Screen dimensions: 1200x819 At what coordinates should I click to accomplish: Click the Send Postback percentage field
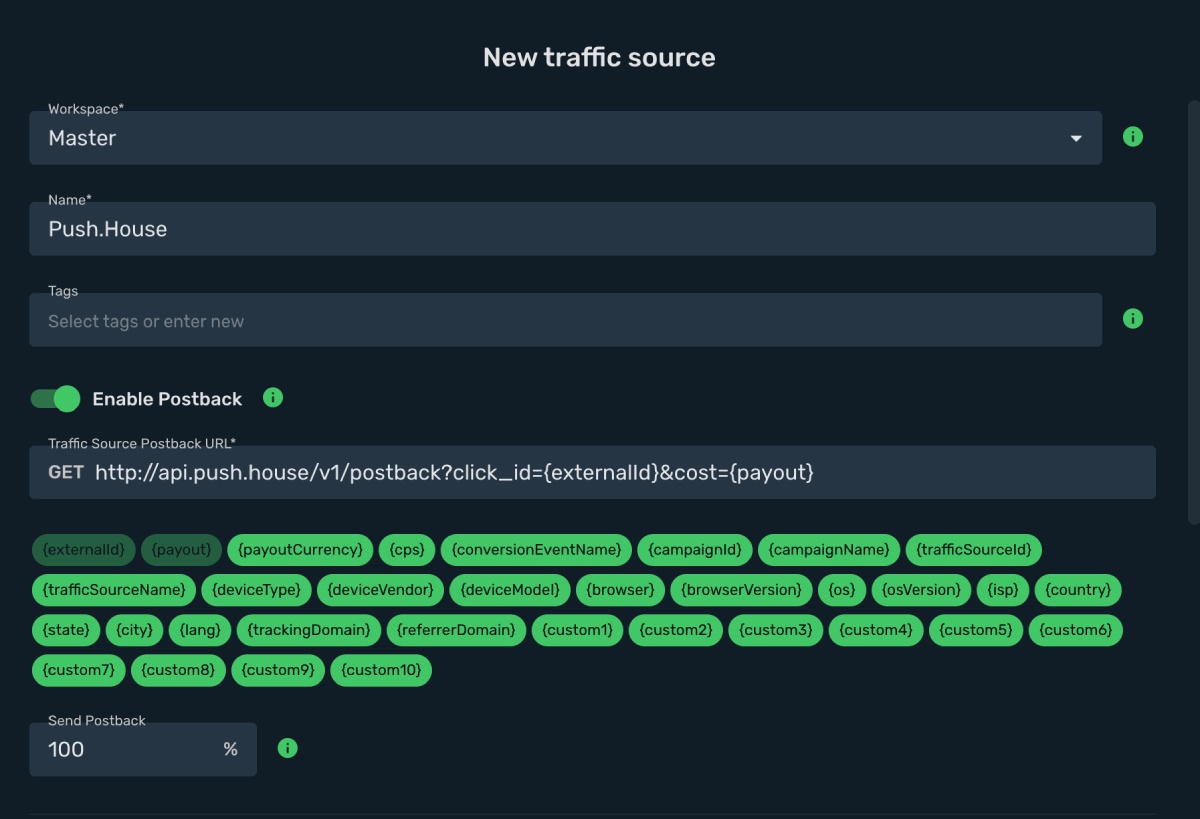pos(143,749)
